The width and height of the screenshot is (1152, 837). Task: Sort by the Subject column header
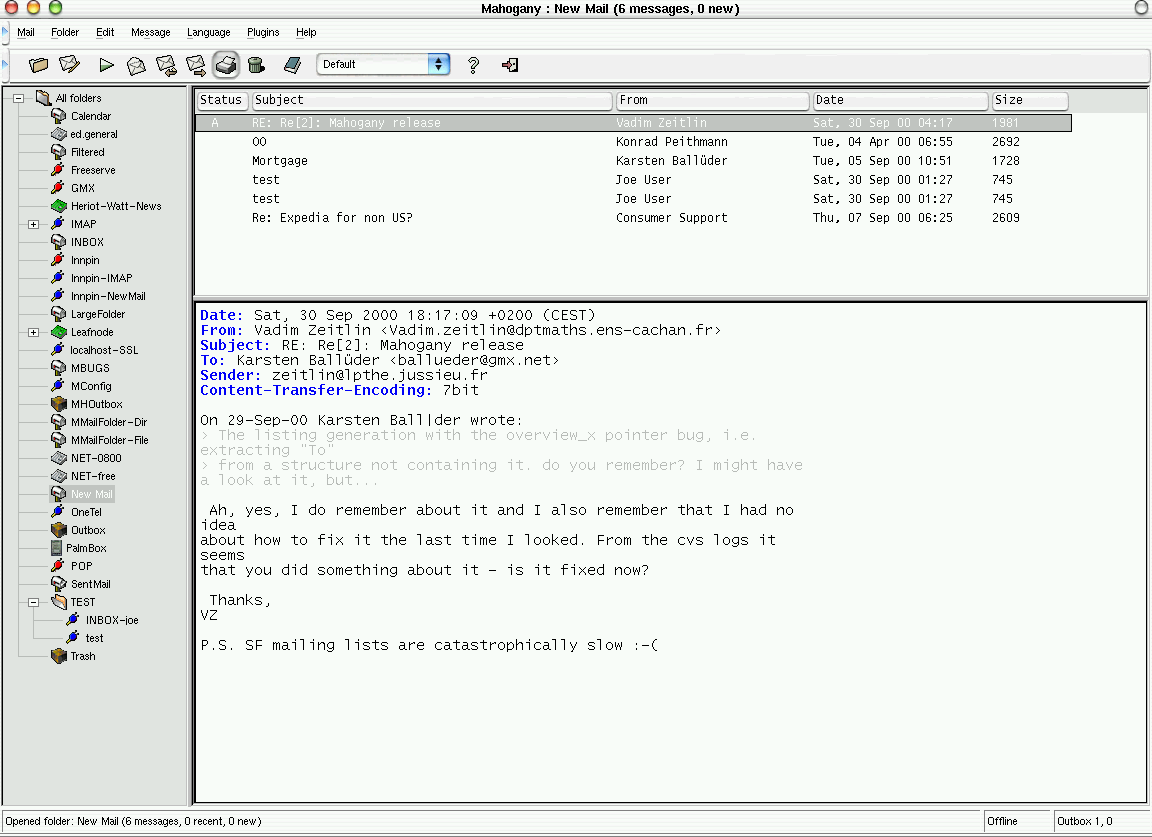coord(432,100)
